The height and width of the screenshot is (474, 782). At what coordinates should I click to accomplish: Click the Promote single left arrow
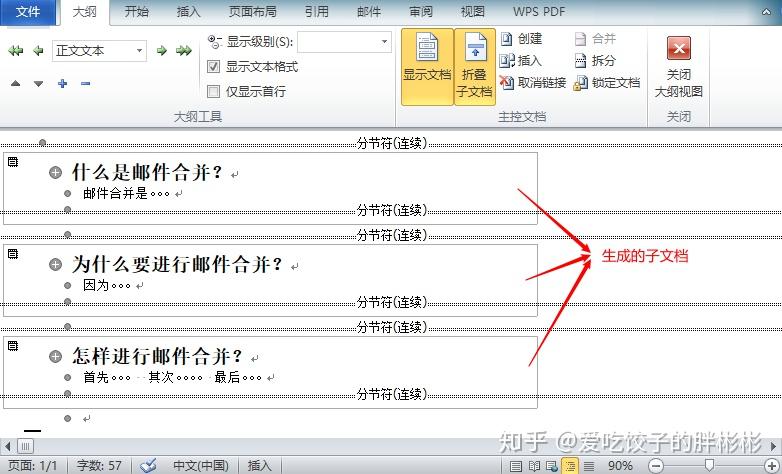click(x=38, y=50)
